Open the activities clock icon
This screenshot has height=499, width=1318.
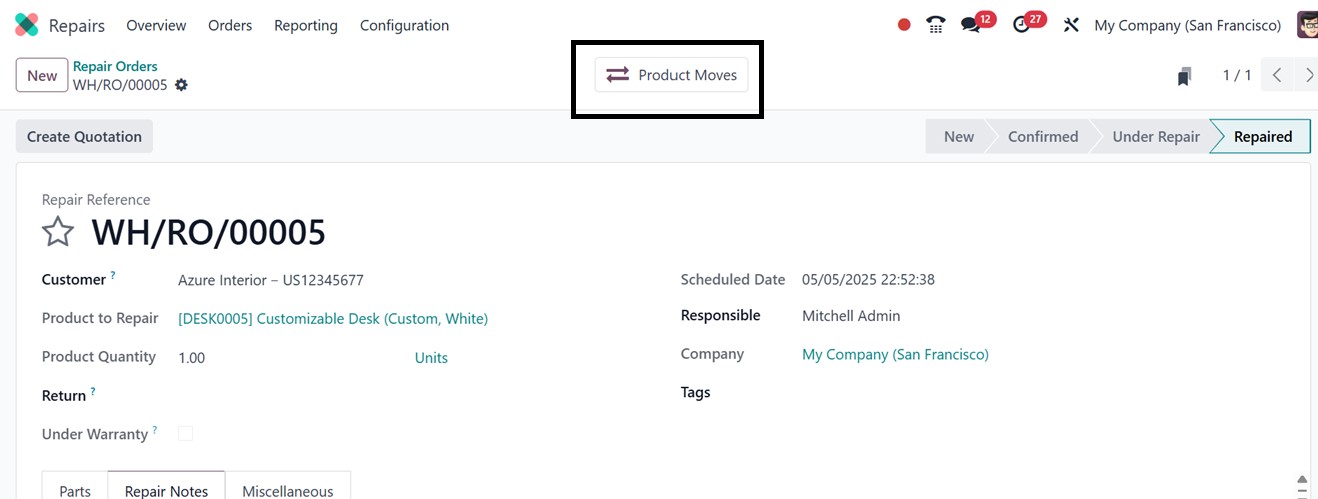[x=1021, y=25]
